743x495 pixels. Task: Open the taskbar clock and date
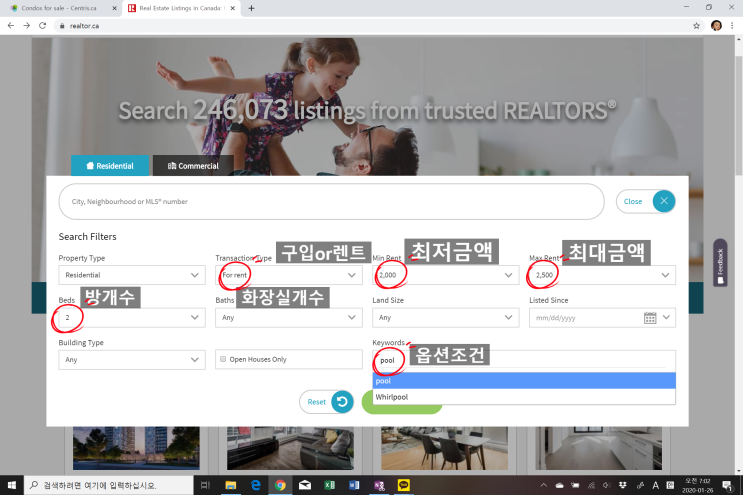pos(698,486)
